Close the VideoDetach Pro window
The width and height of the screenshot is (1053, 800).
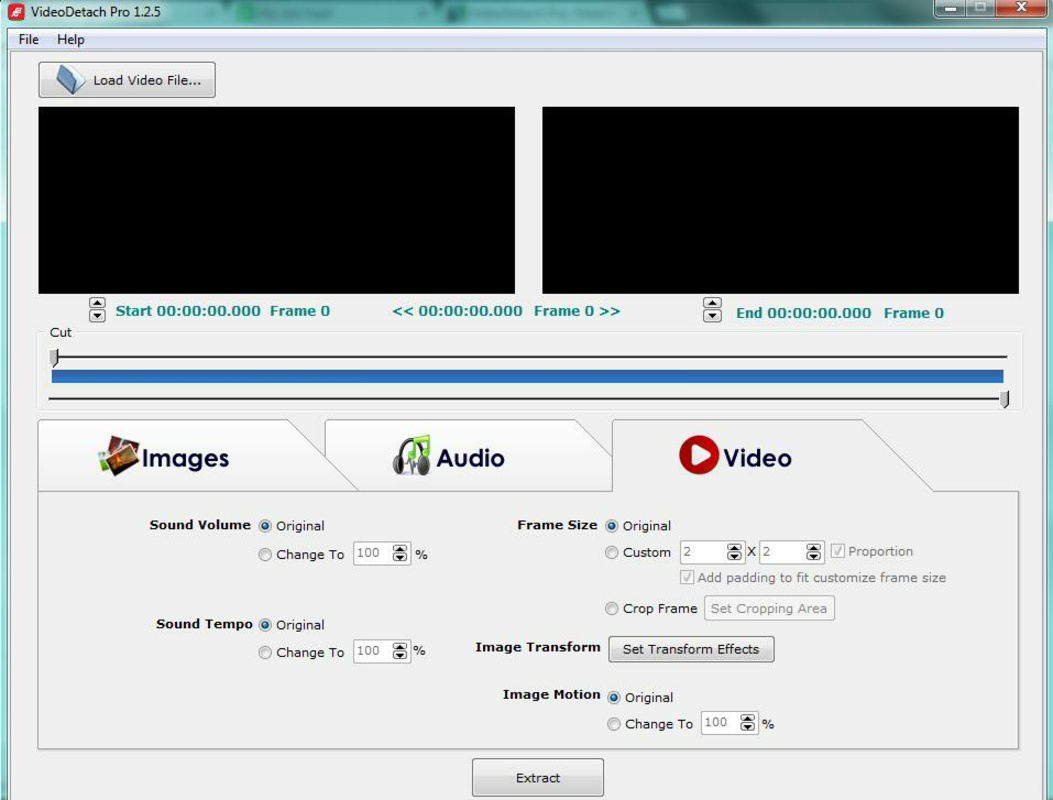(x=1021, y=8)
